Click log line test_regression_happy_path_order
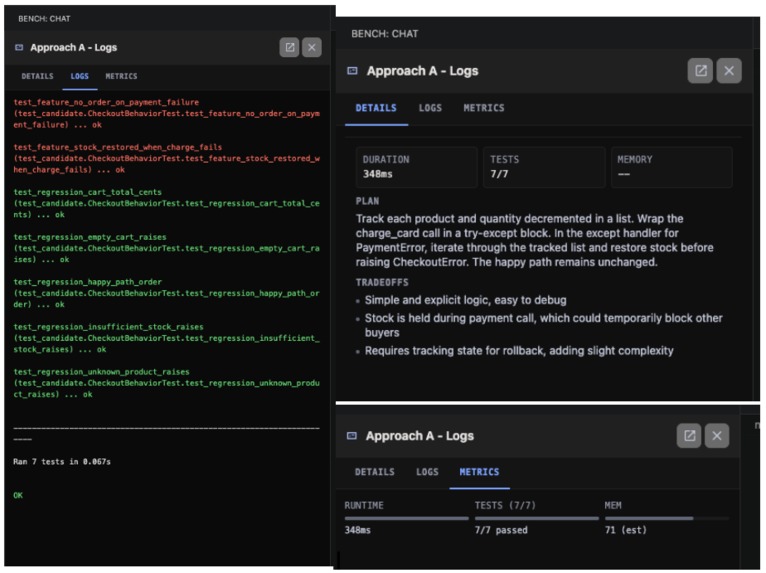Viewport: 766px width, 573px height. [166, 293]
